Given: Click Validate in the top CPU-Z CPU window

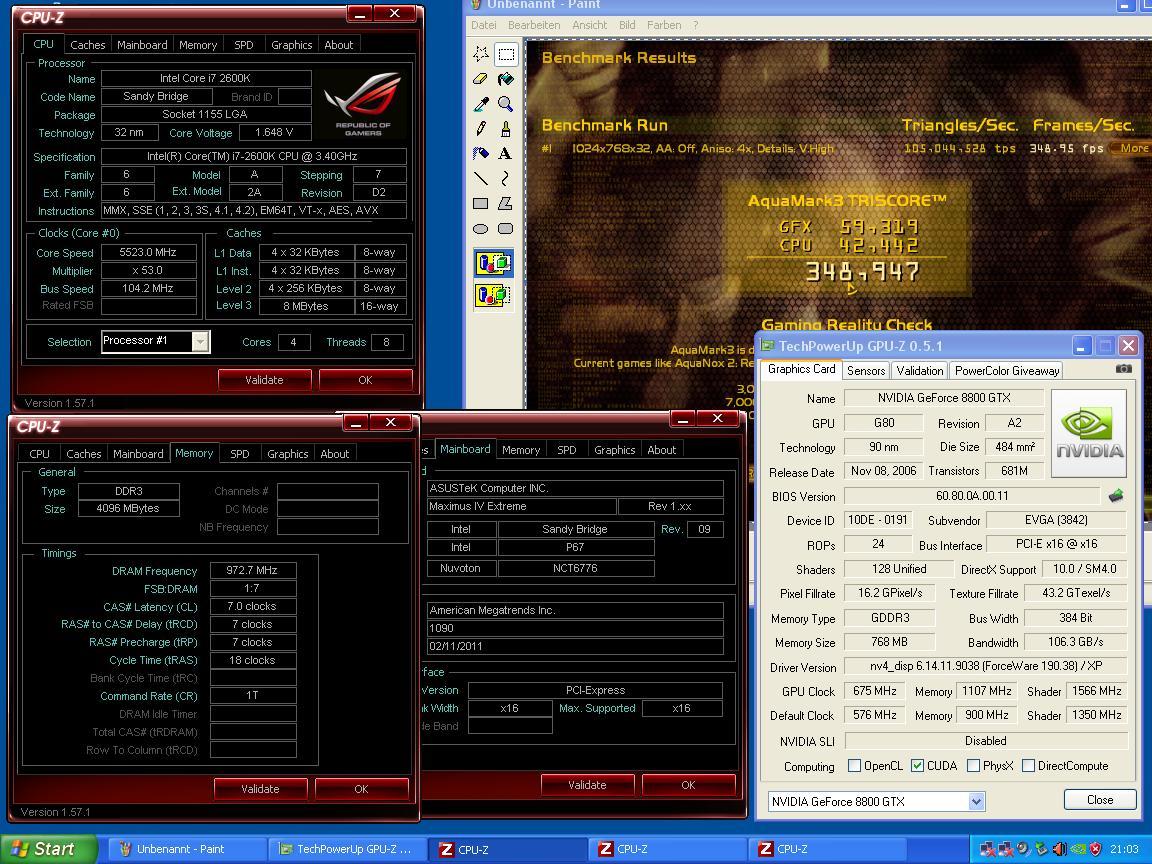Looking at the screenshot, I should point(264,380).
